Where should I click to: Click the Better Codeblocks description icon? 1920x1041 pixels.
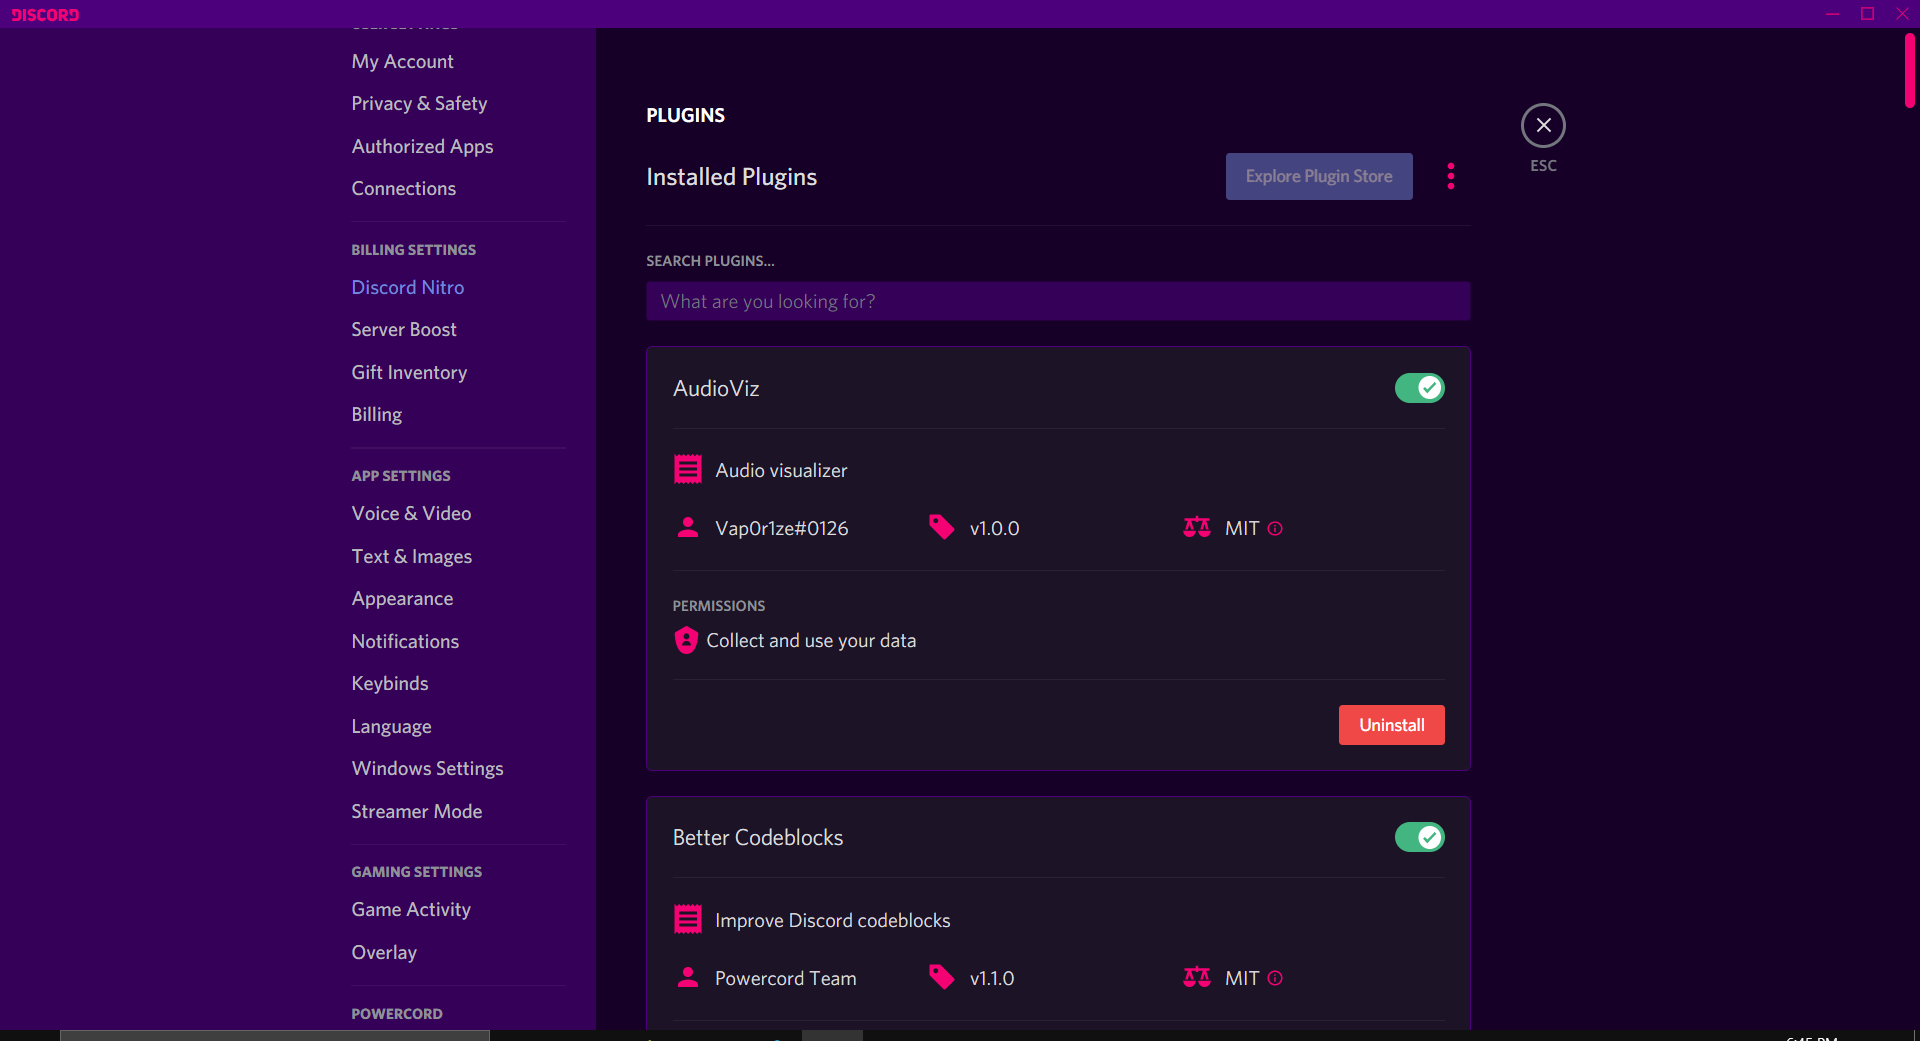[688, 919]
